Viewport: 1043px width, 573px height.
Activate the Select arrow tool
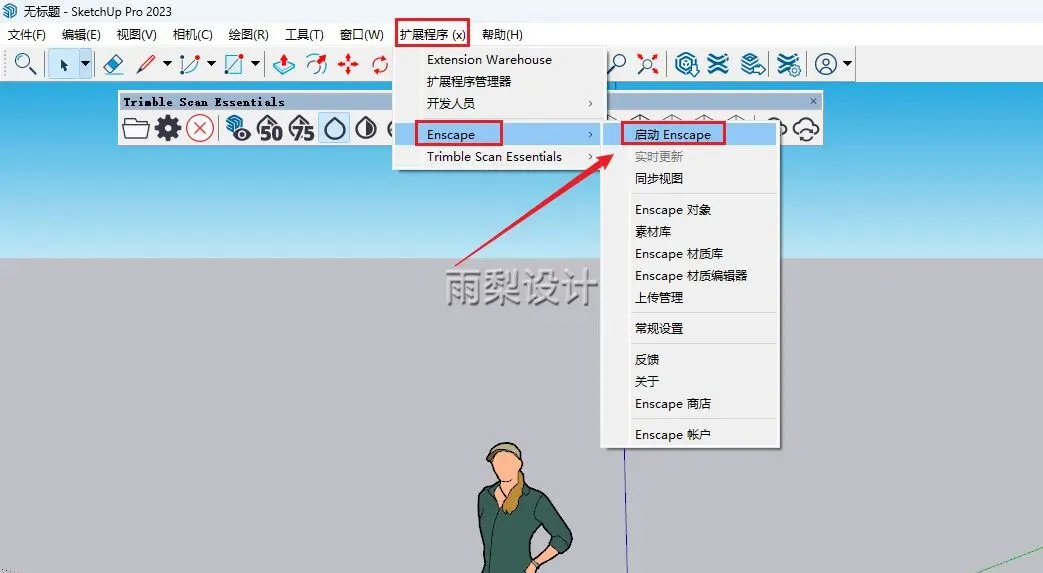tap(64, 64)
